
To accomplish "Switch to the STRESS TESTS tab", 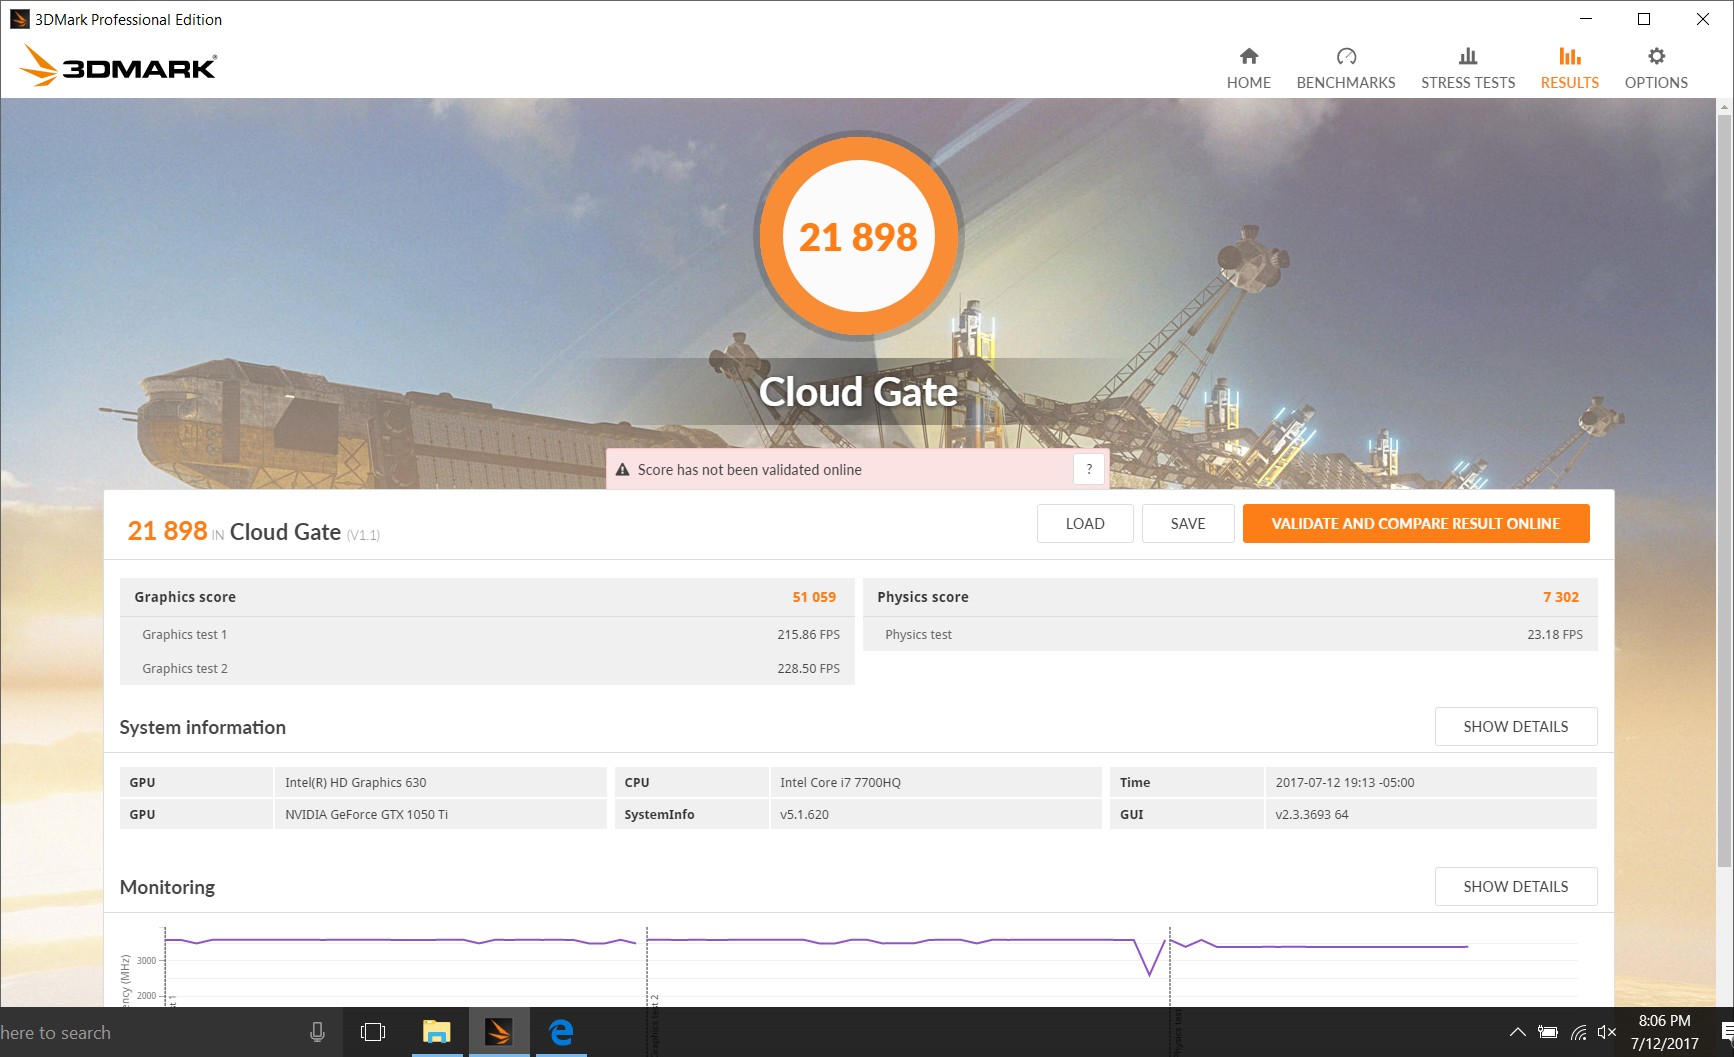I will pyautogui.click(x=1467, y=69).
